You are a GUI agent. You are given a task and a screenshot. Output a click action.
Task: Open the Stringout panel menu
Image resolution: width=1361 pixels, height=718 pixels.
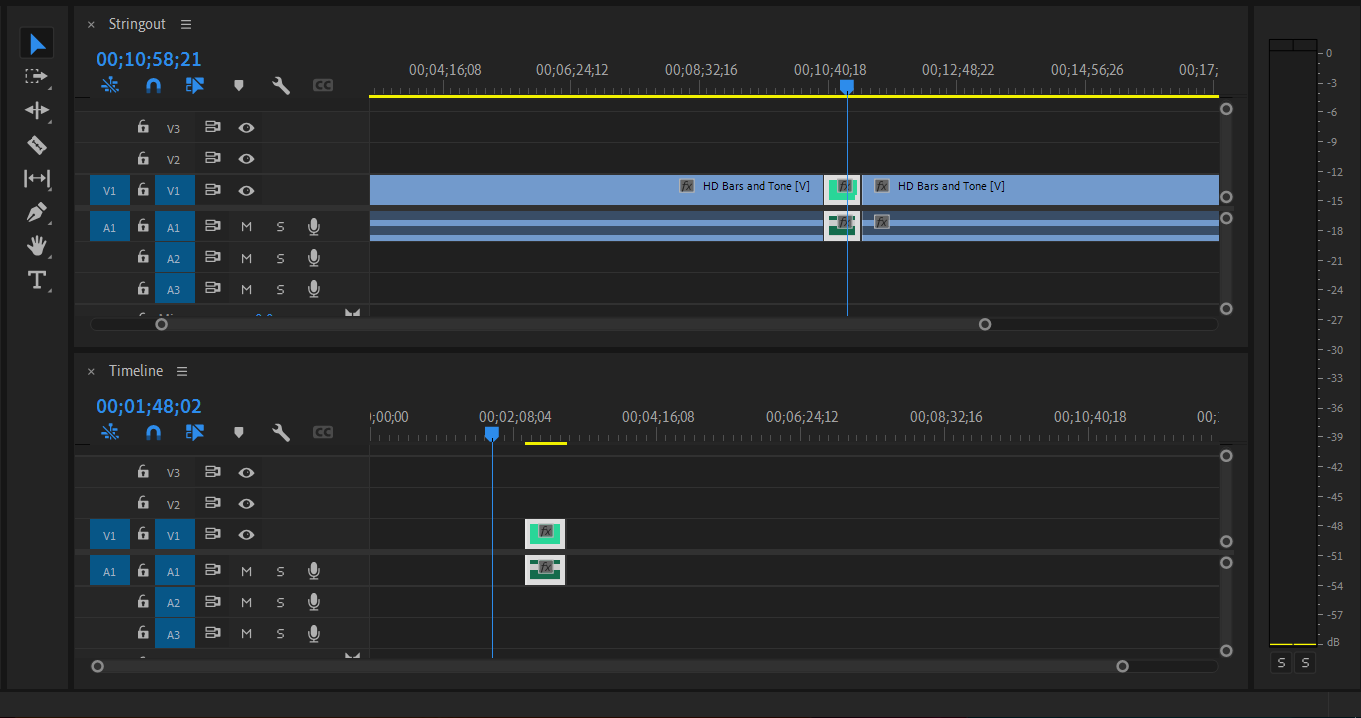pyautogui.click(x=186, y=24)
